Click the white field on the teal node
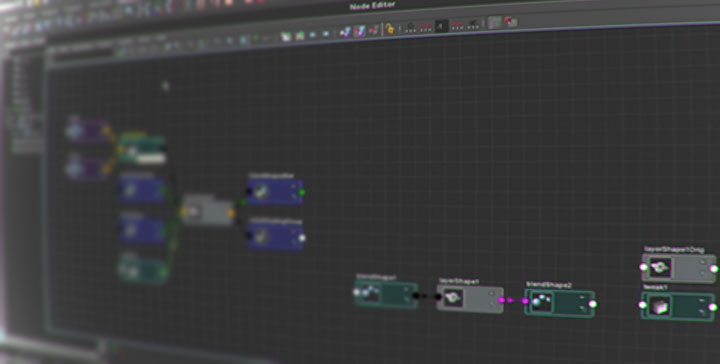Screen dimensions: 720x364 [151, 158]
